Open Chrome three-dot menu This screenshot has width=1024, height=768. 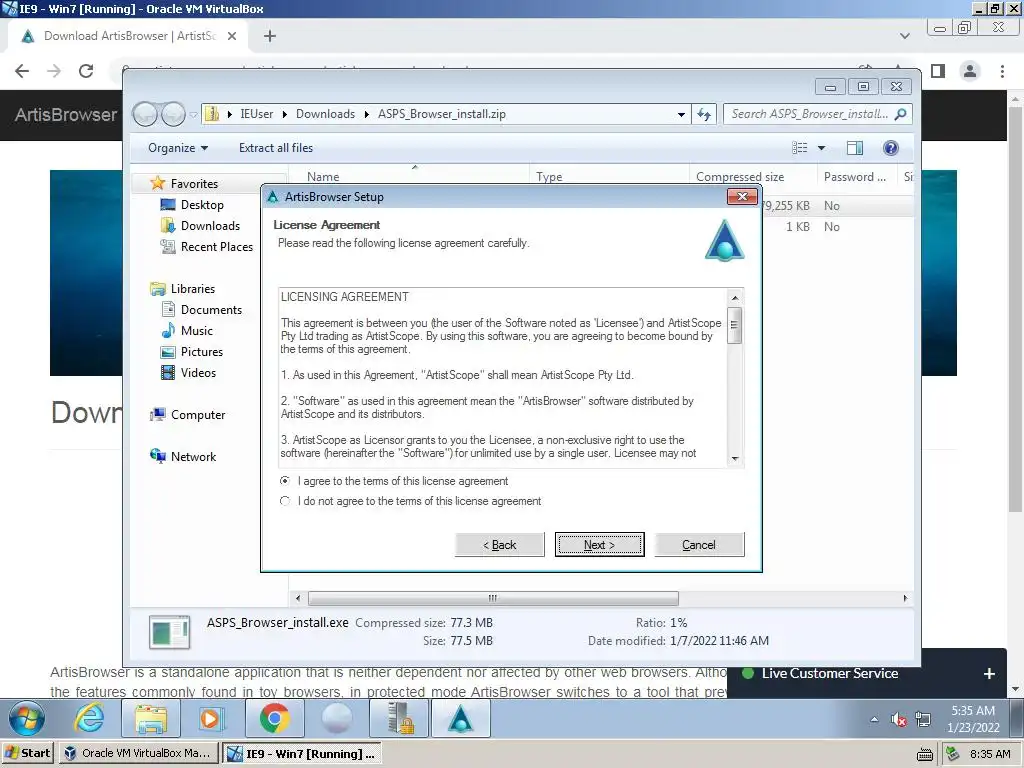click(1002, 71)
